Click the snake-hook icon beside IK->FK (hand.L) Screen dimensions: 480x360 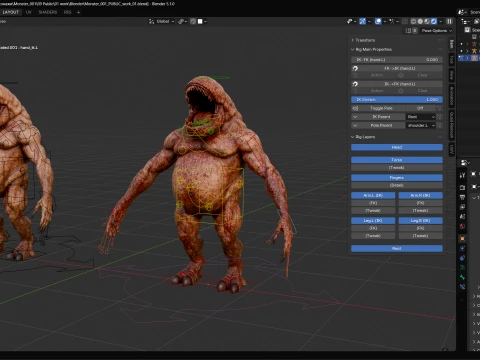point(355,84)
